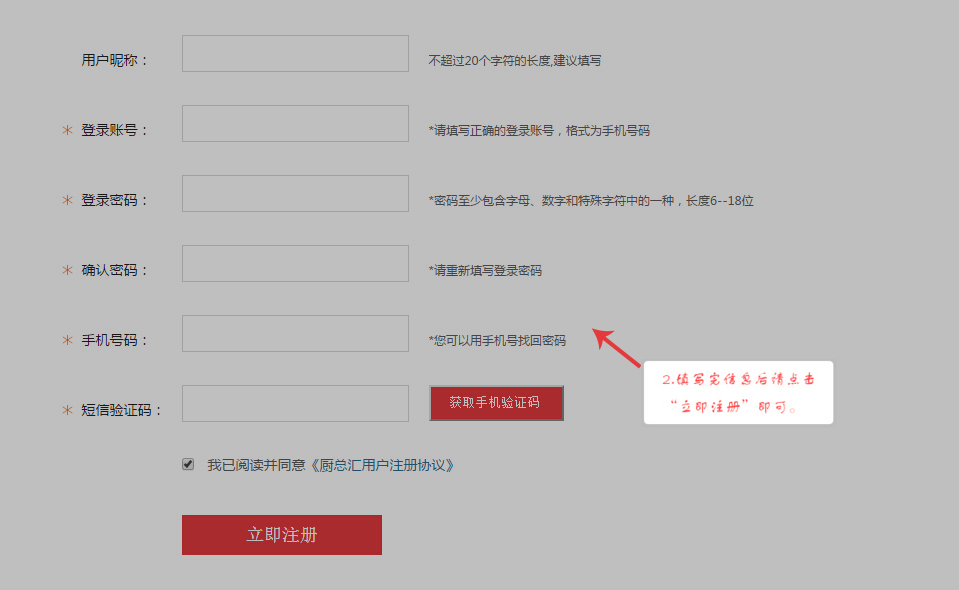Screen dimensions: 959x590
Task: Click the 我已阅读并同意 text beside the checkbox
Action: point(257,465)
